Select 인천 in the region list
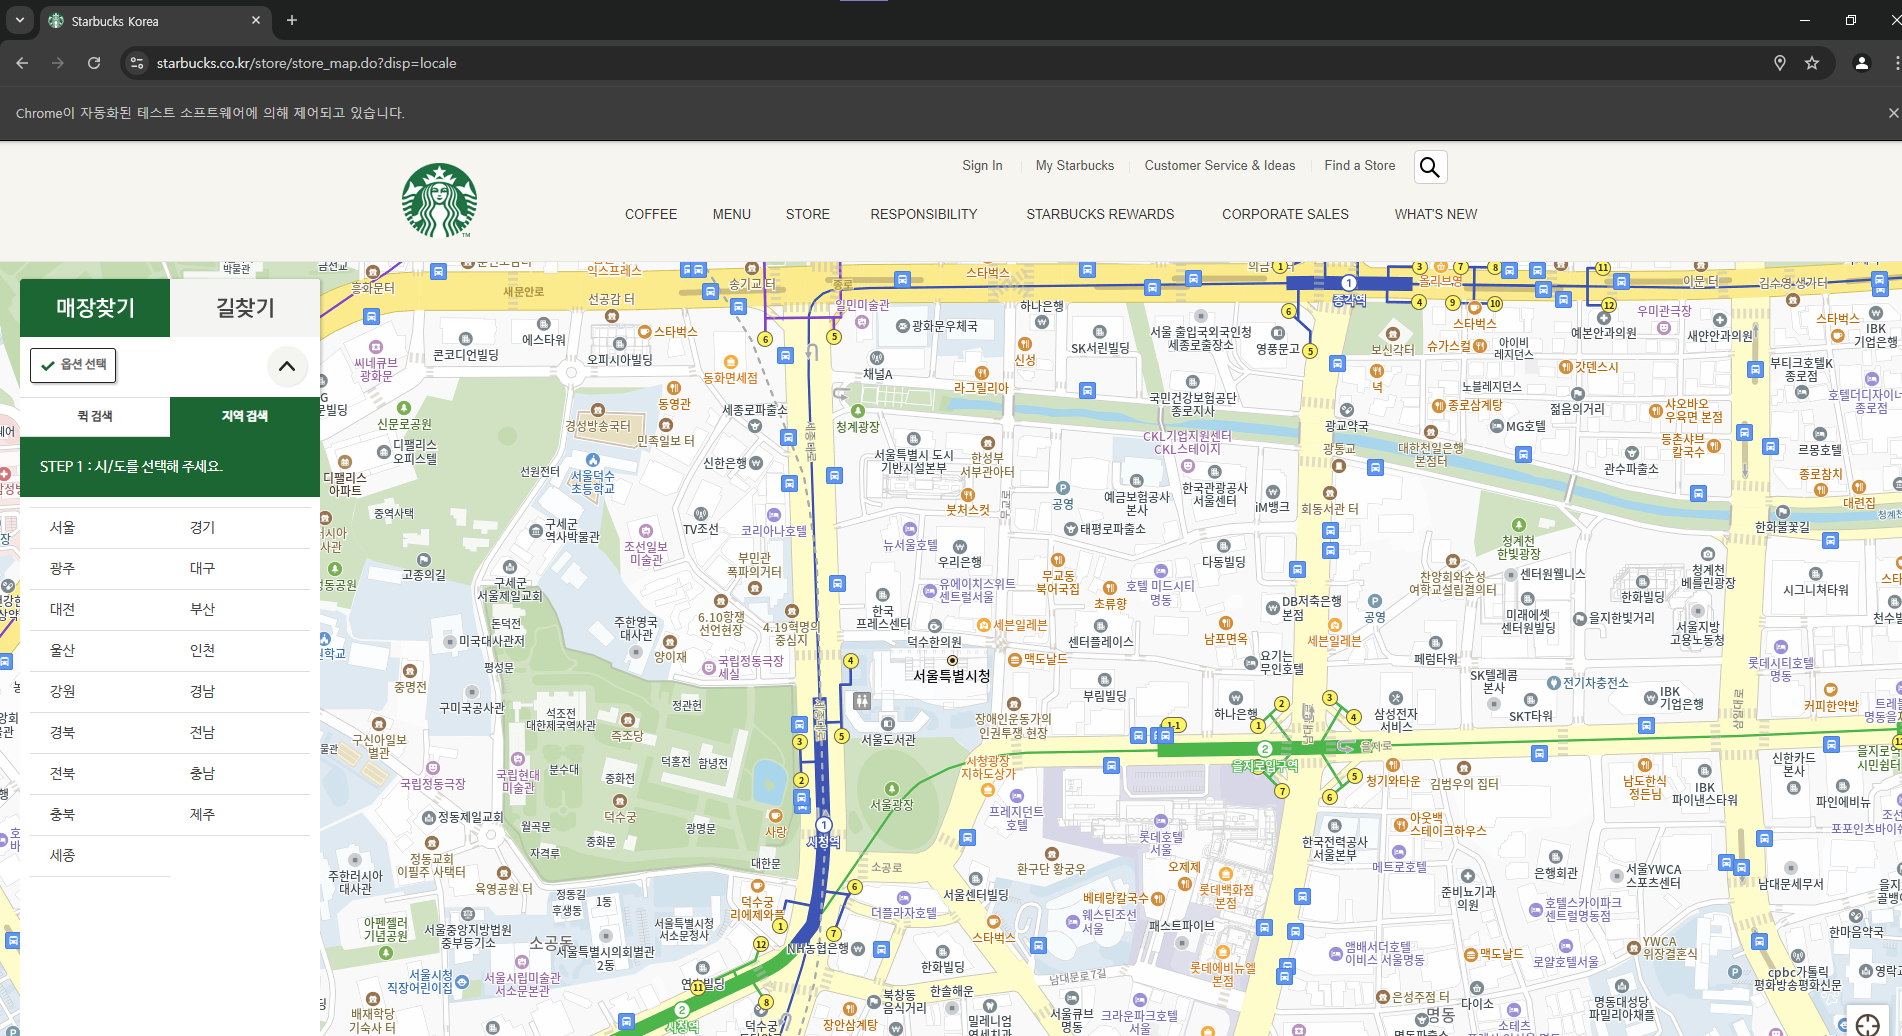 point(203,651)
